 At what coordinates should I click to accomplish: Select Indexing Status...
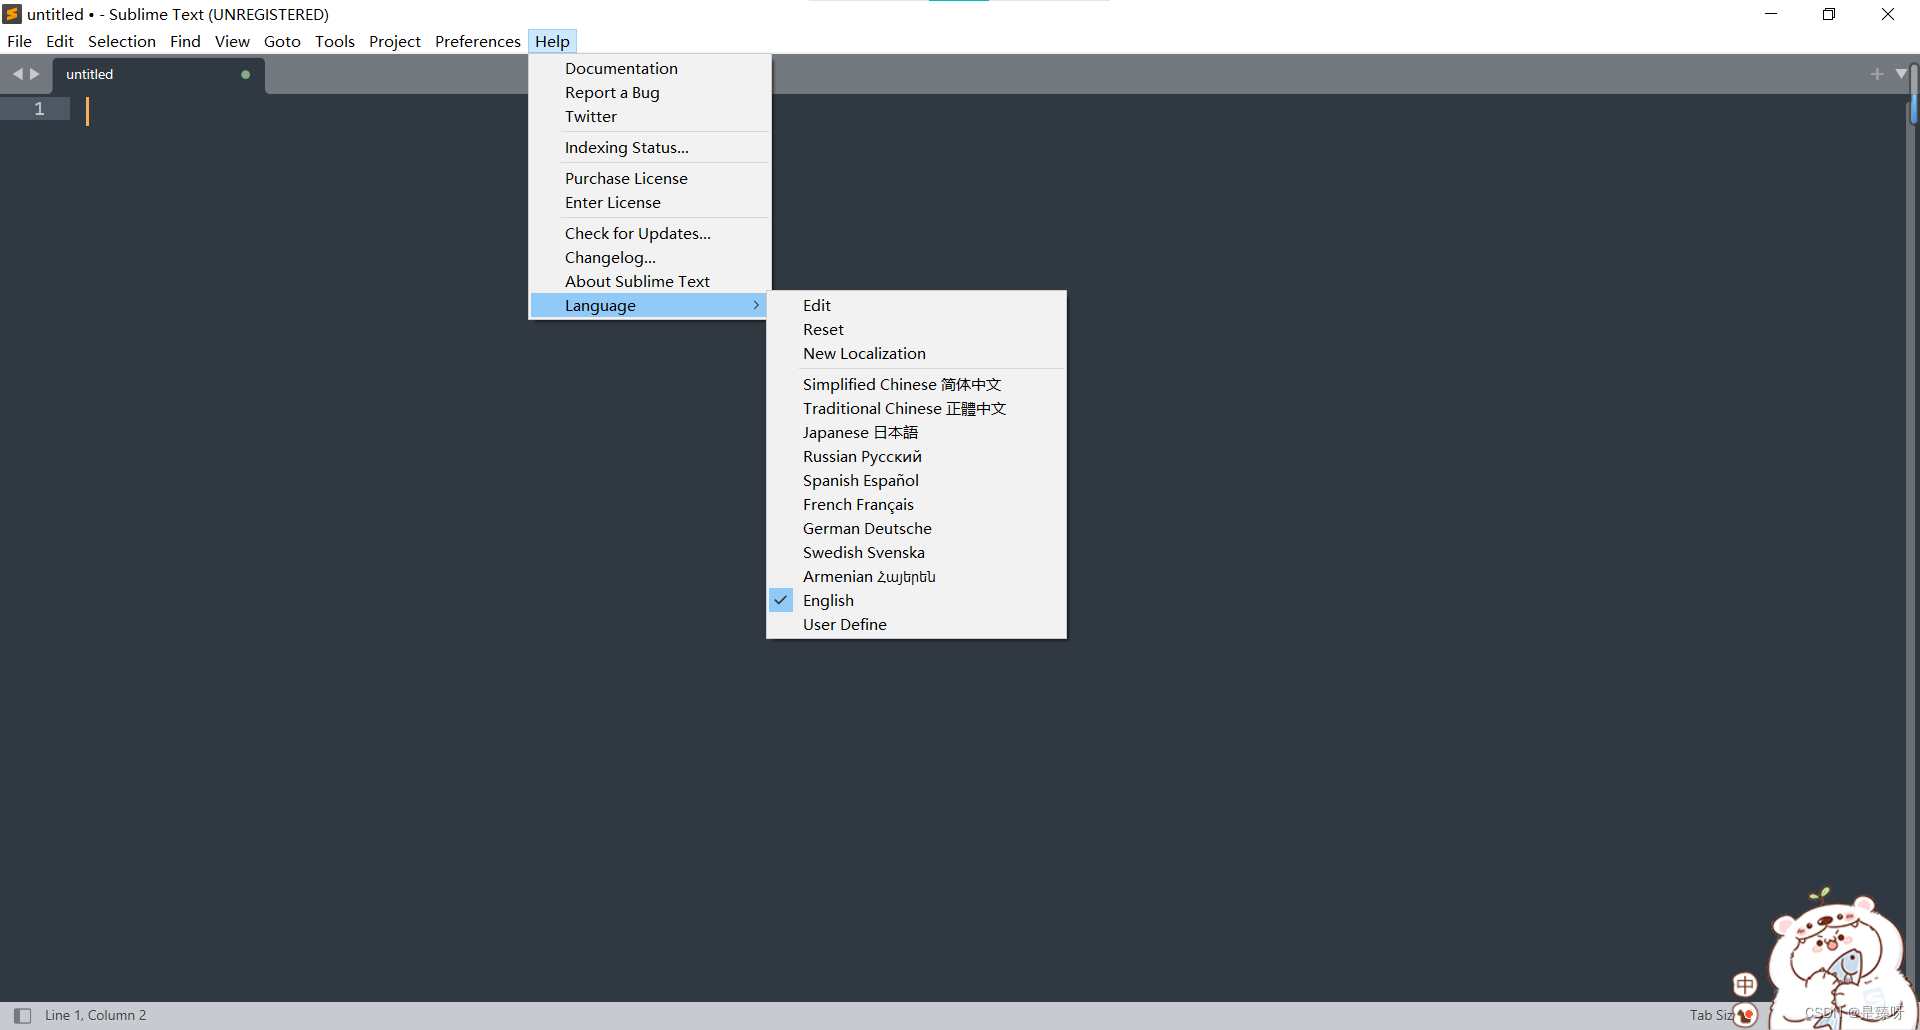pos(650,147)
